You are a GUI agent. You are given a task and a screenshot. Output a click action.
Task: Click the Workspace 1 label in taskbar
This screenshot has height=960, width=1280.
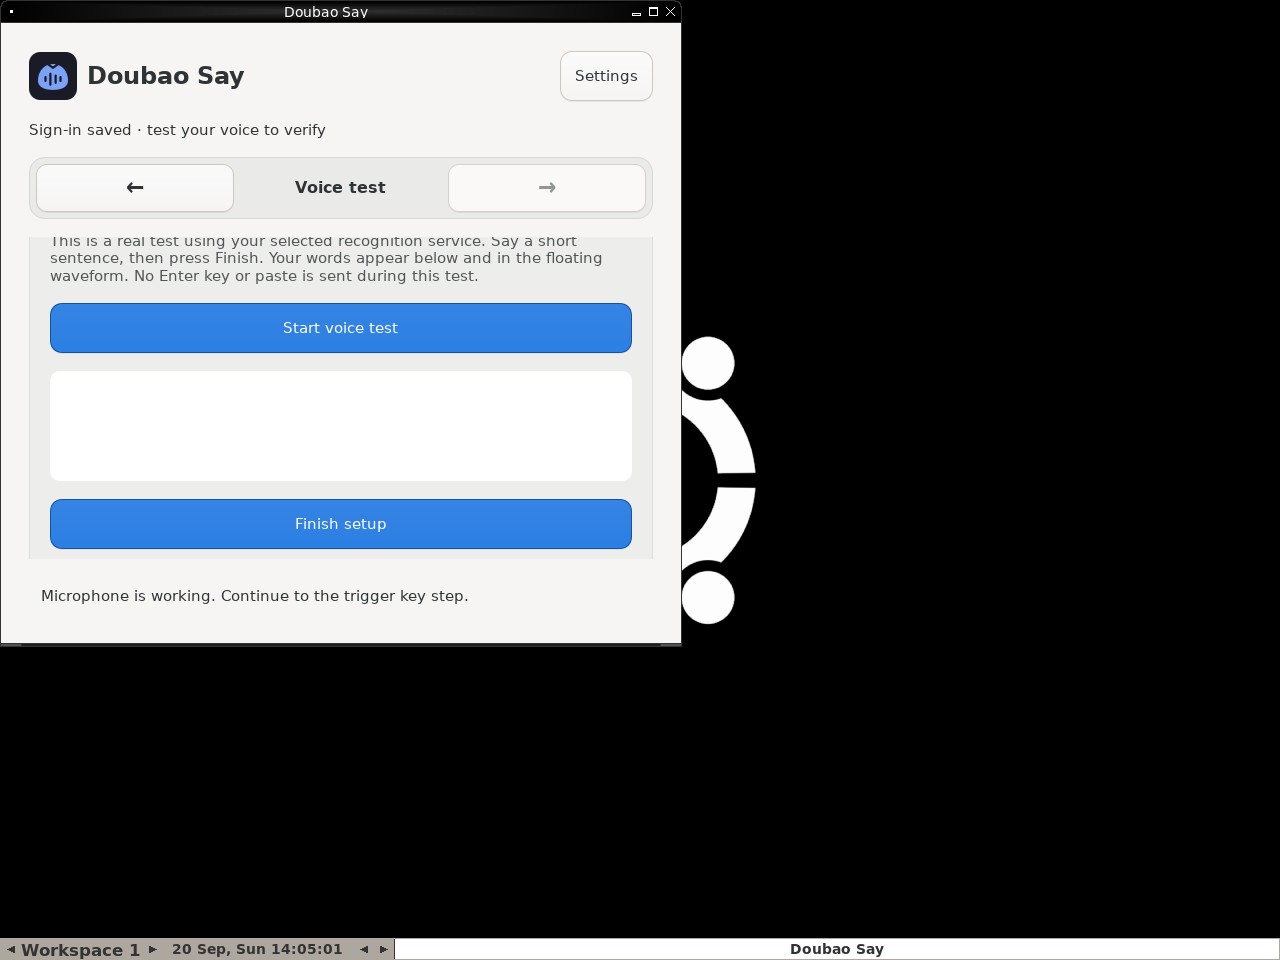[81, 950]
